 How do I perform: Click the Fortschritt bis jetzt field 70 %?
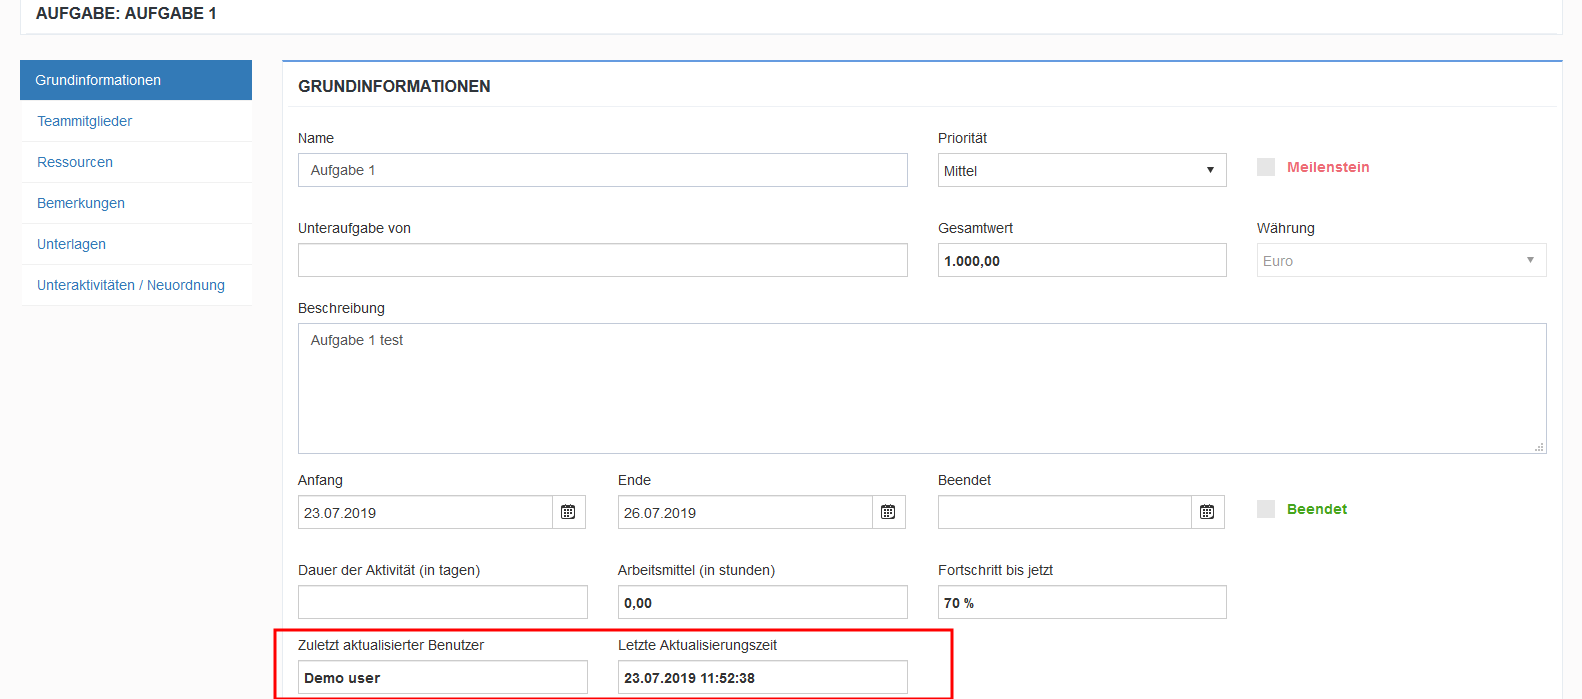[x=1082, y=602]
